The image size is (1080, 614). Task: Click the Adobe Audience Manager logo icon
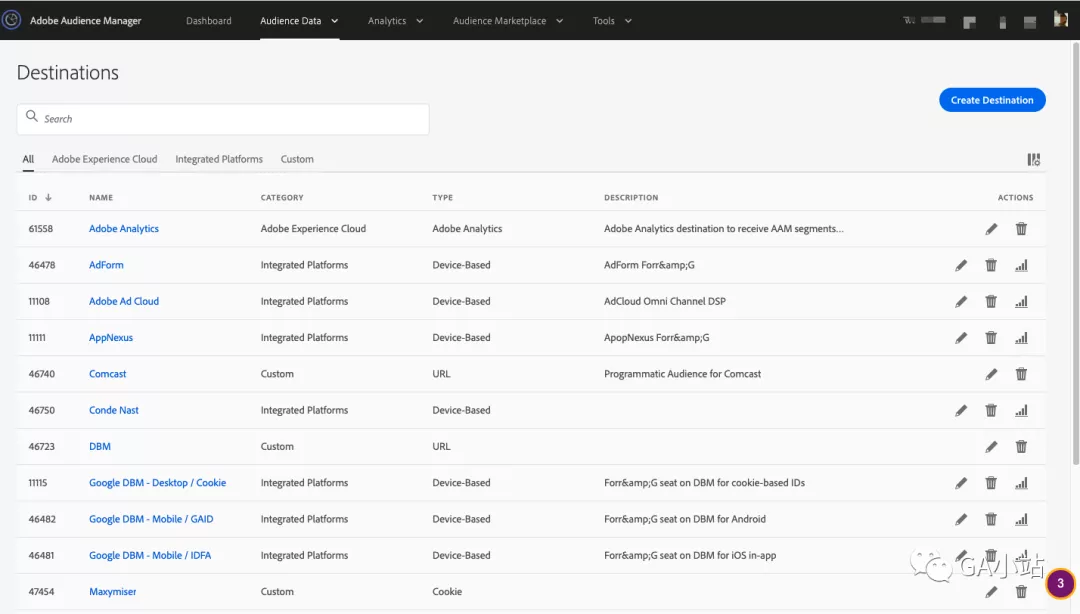click(11, 21)
